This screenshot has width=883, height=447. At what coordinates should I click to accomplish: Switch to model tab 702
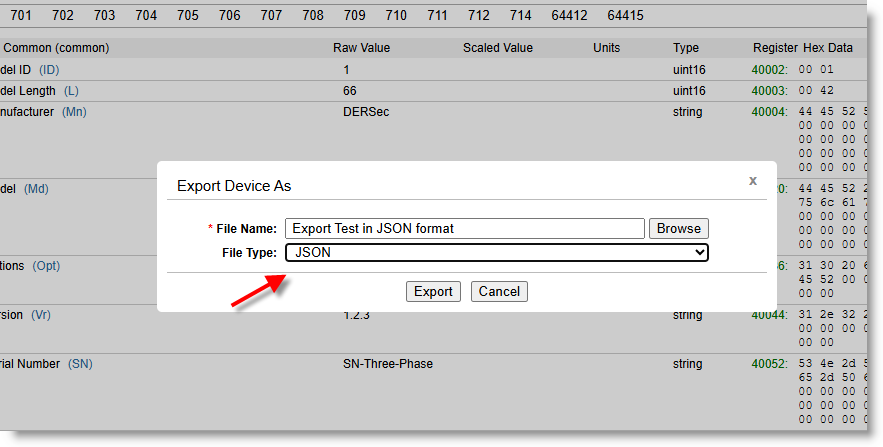pyautogui.click(x=63, y=15)
